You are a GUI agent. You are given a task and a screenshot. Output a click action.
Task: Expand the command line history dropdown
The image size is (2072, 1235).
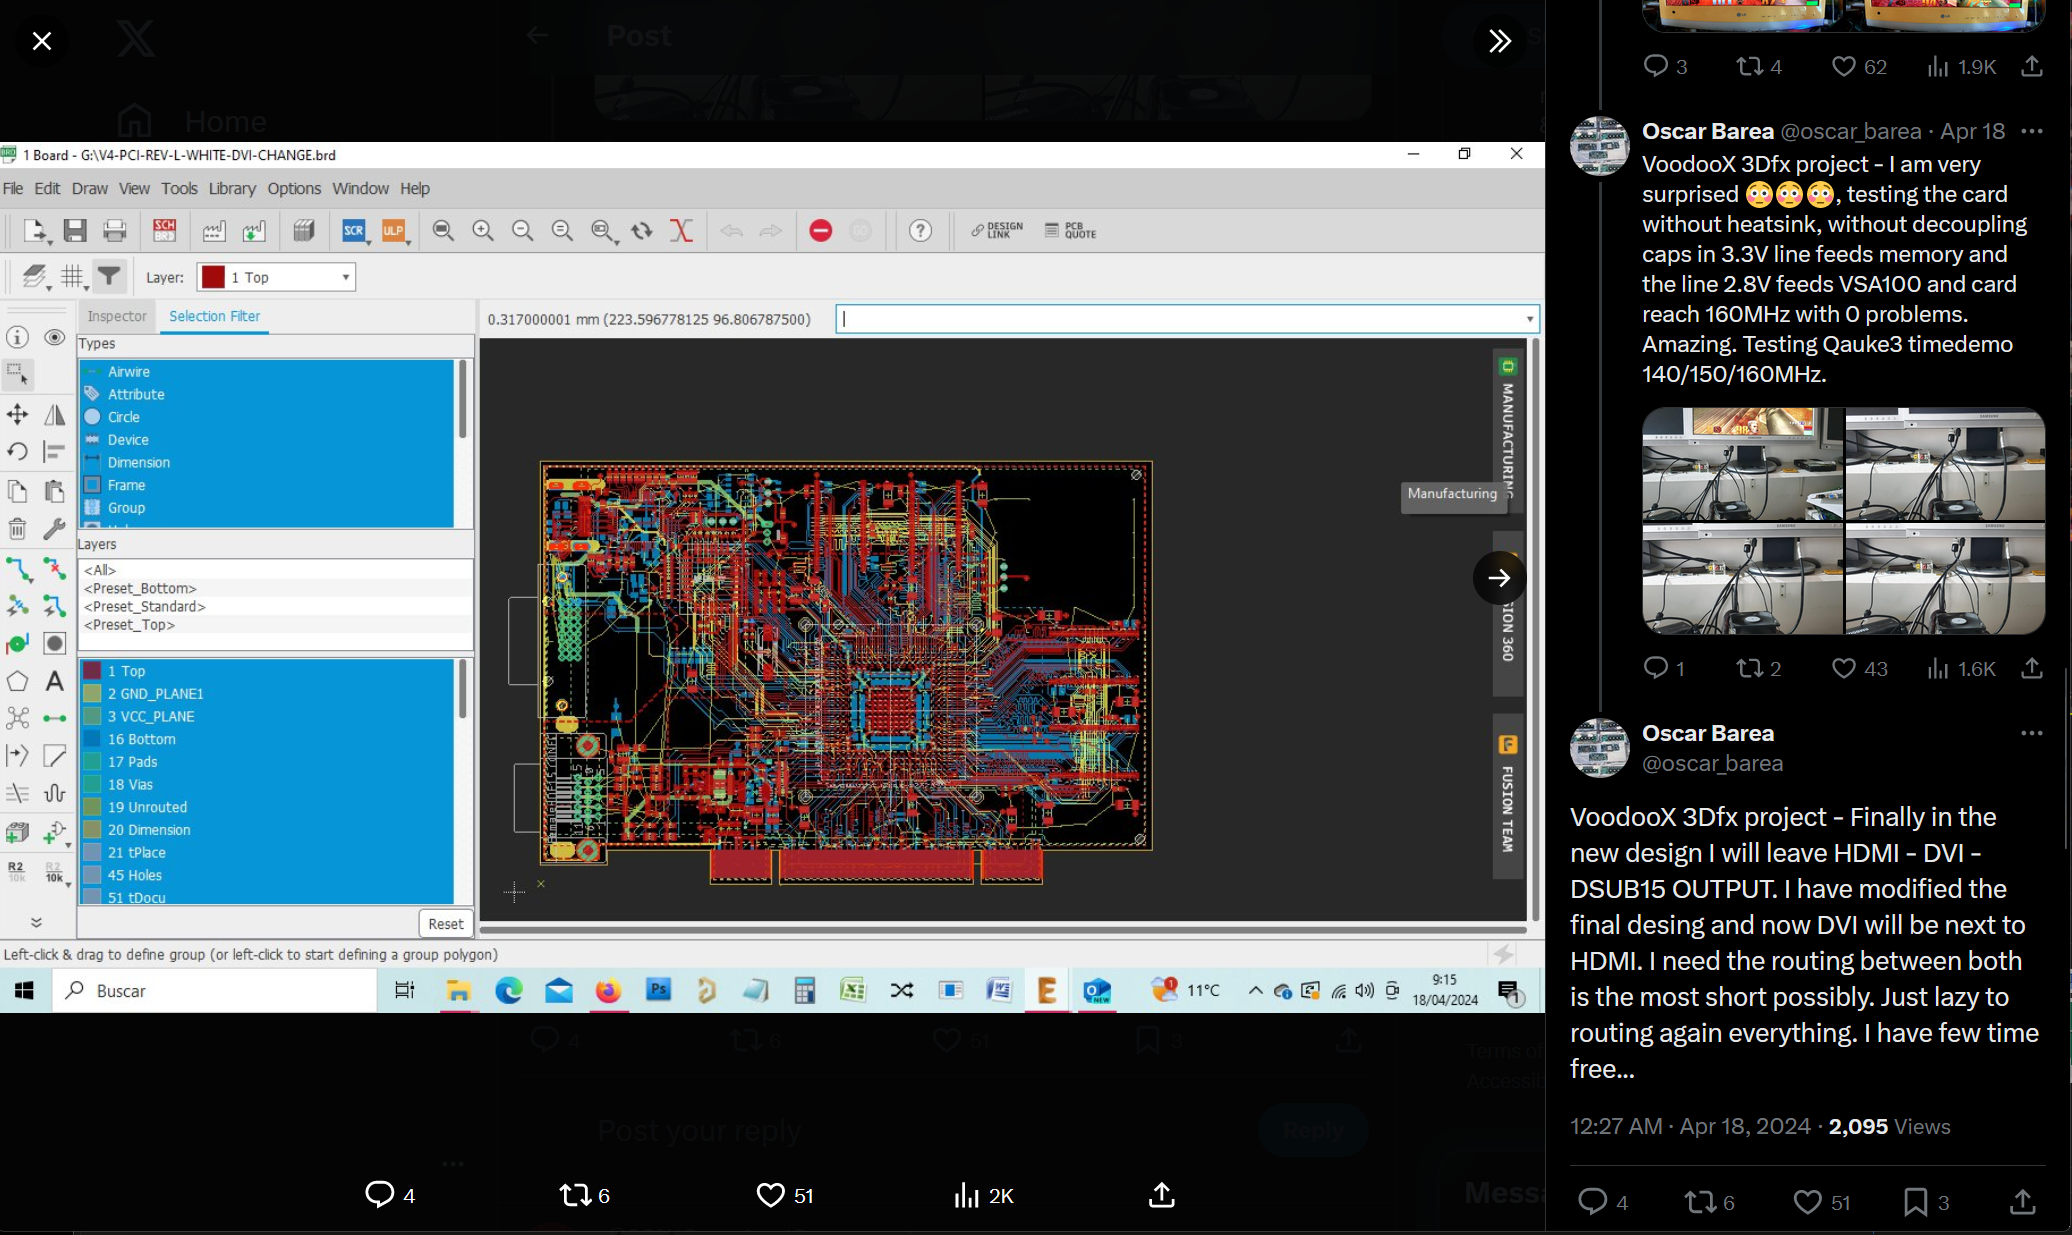tap(1529, 320)
